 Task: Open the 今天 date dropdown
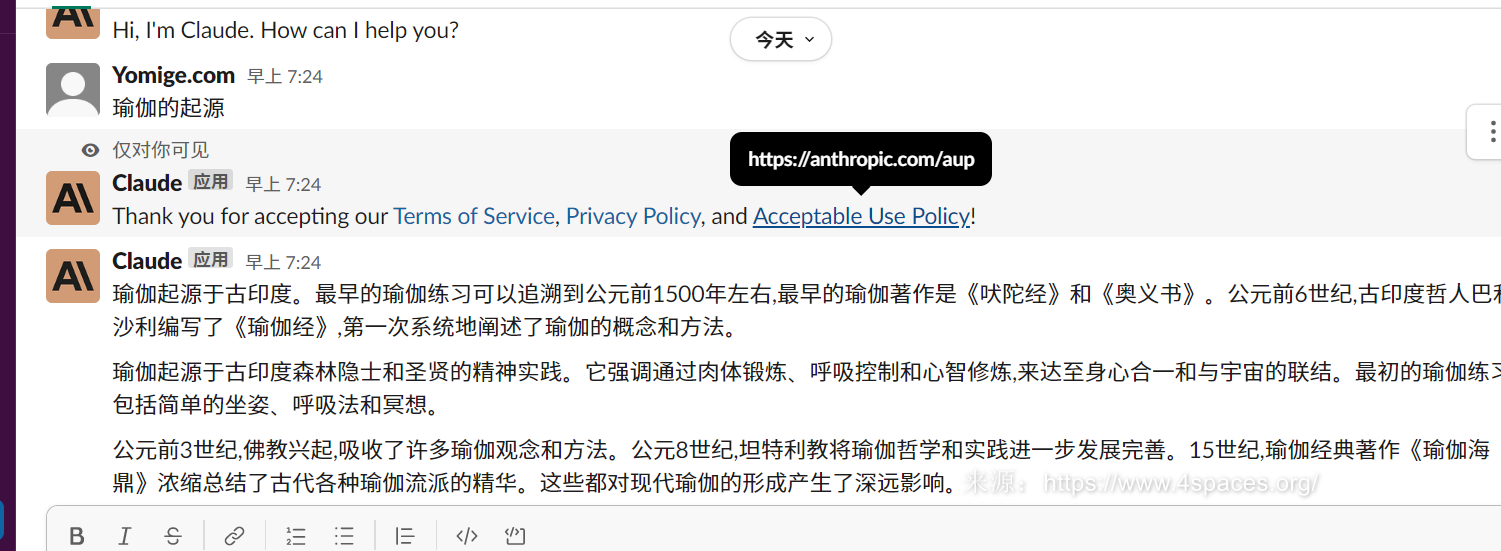pyautogui.click(x=780, y=40)
